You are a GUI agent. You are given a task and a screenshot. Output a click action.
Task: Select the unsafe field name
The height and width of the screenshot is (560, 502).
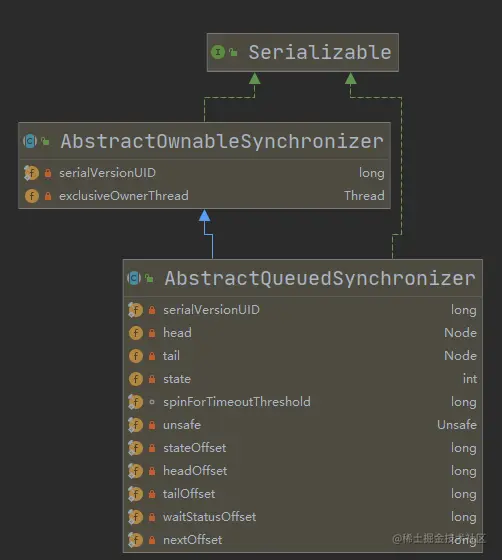coord(182,425)
